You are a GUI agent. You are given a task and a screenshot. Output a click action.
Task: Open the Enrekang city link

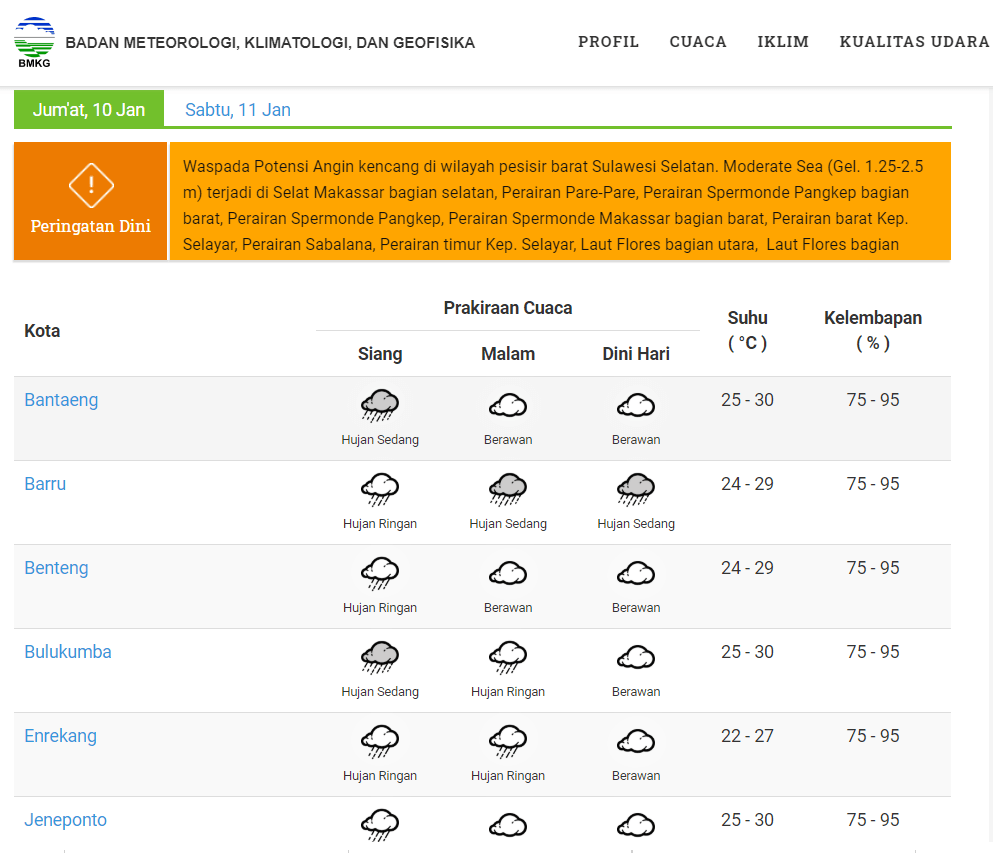(x=60, y=736)
